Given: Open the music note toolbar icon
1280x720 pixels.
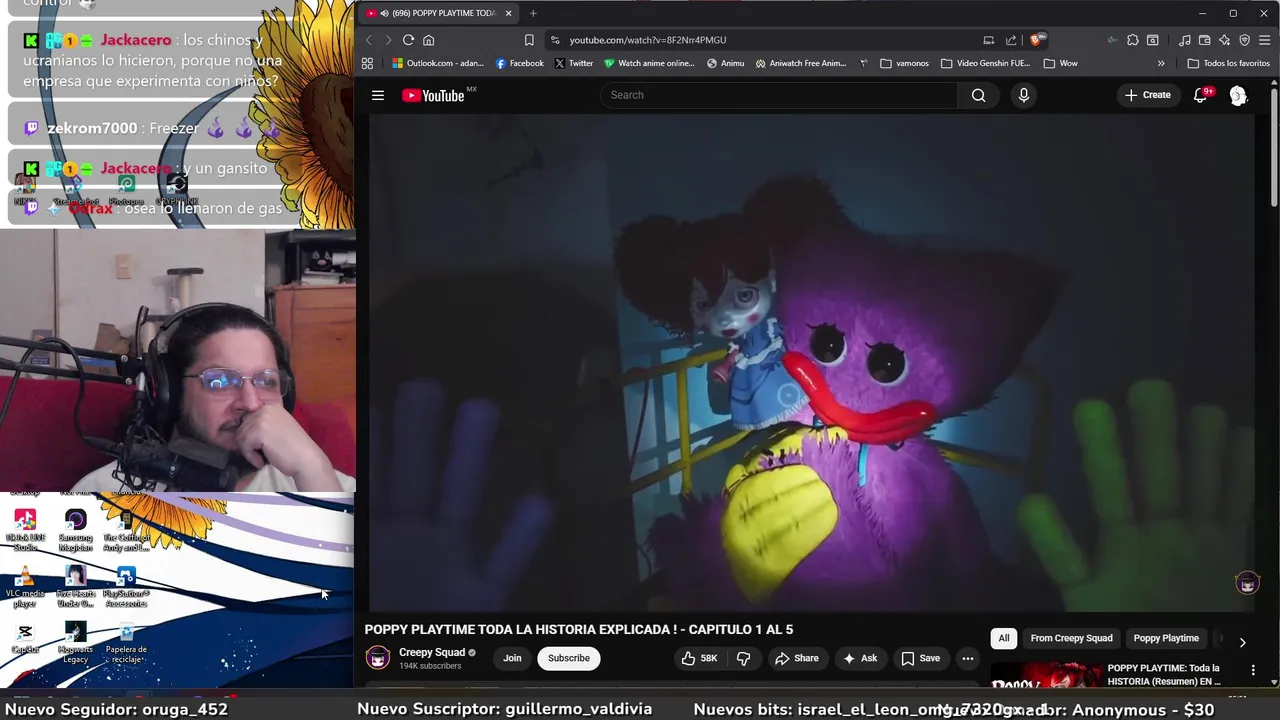Looking at the screenshot, I should [x=1184, y=40].
